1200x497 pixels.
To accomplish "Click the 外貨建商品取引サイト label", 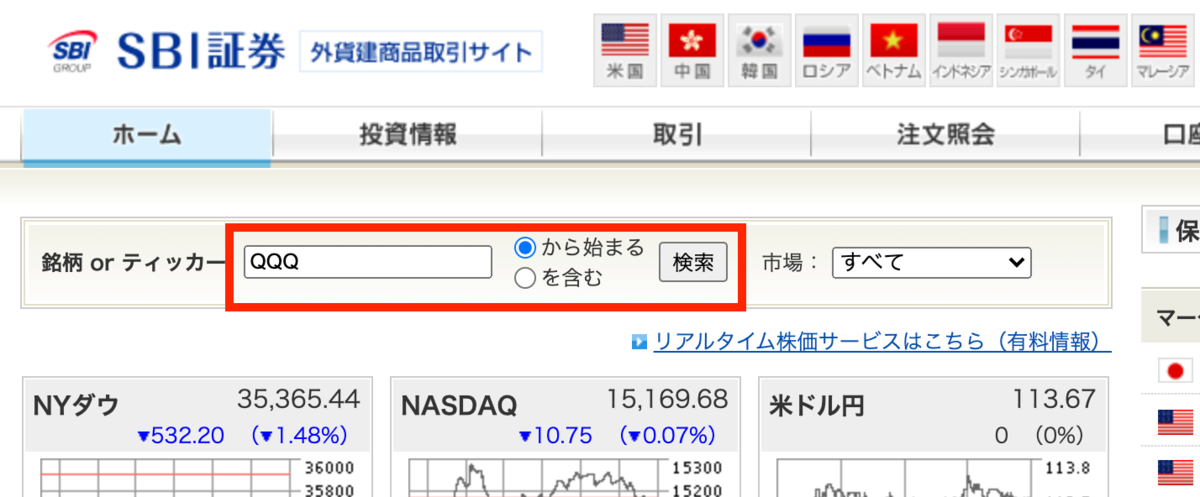I will pos(420,52).
